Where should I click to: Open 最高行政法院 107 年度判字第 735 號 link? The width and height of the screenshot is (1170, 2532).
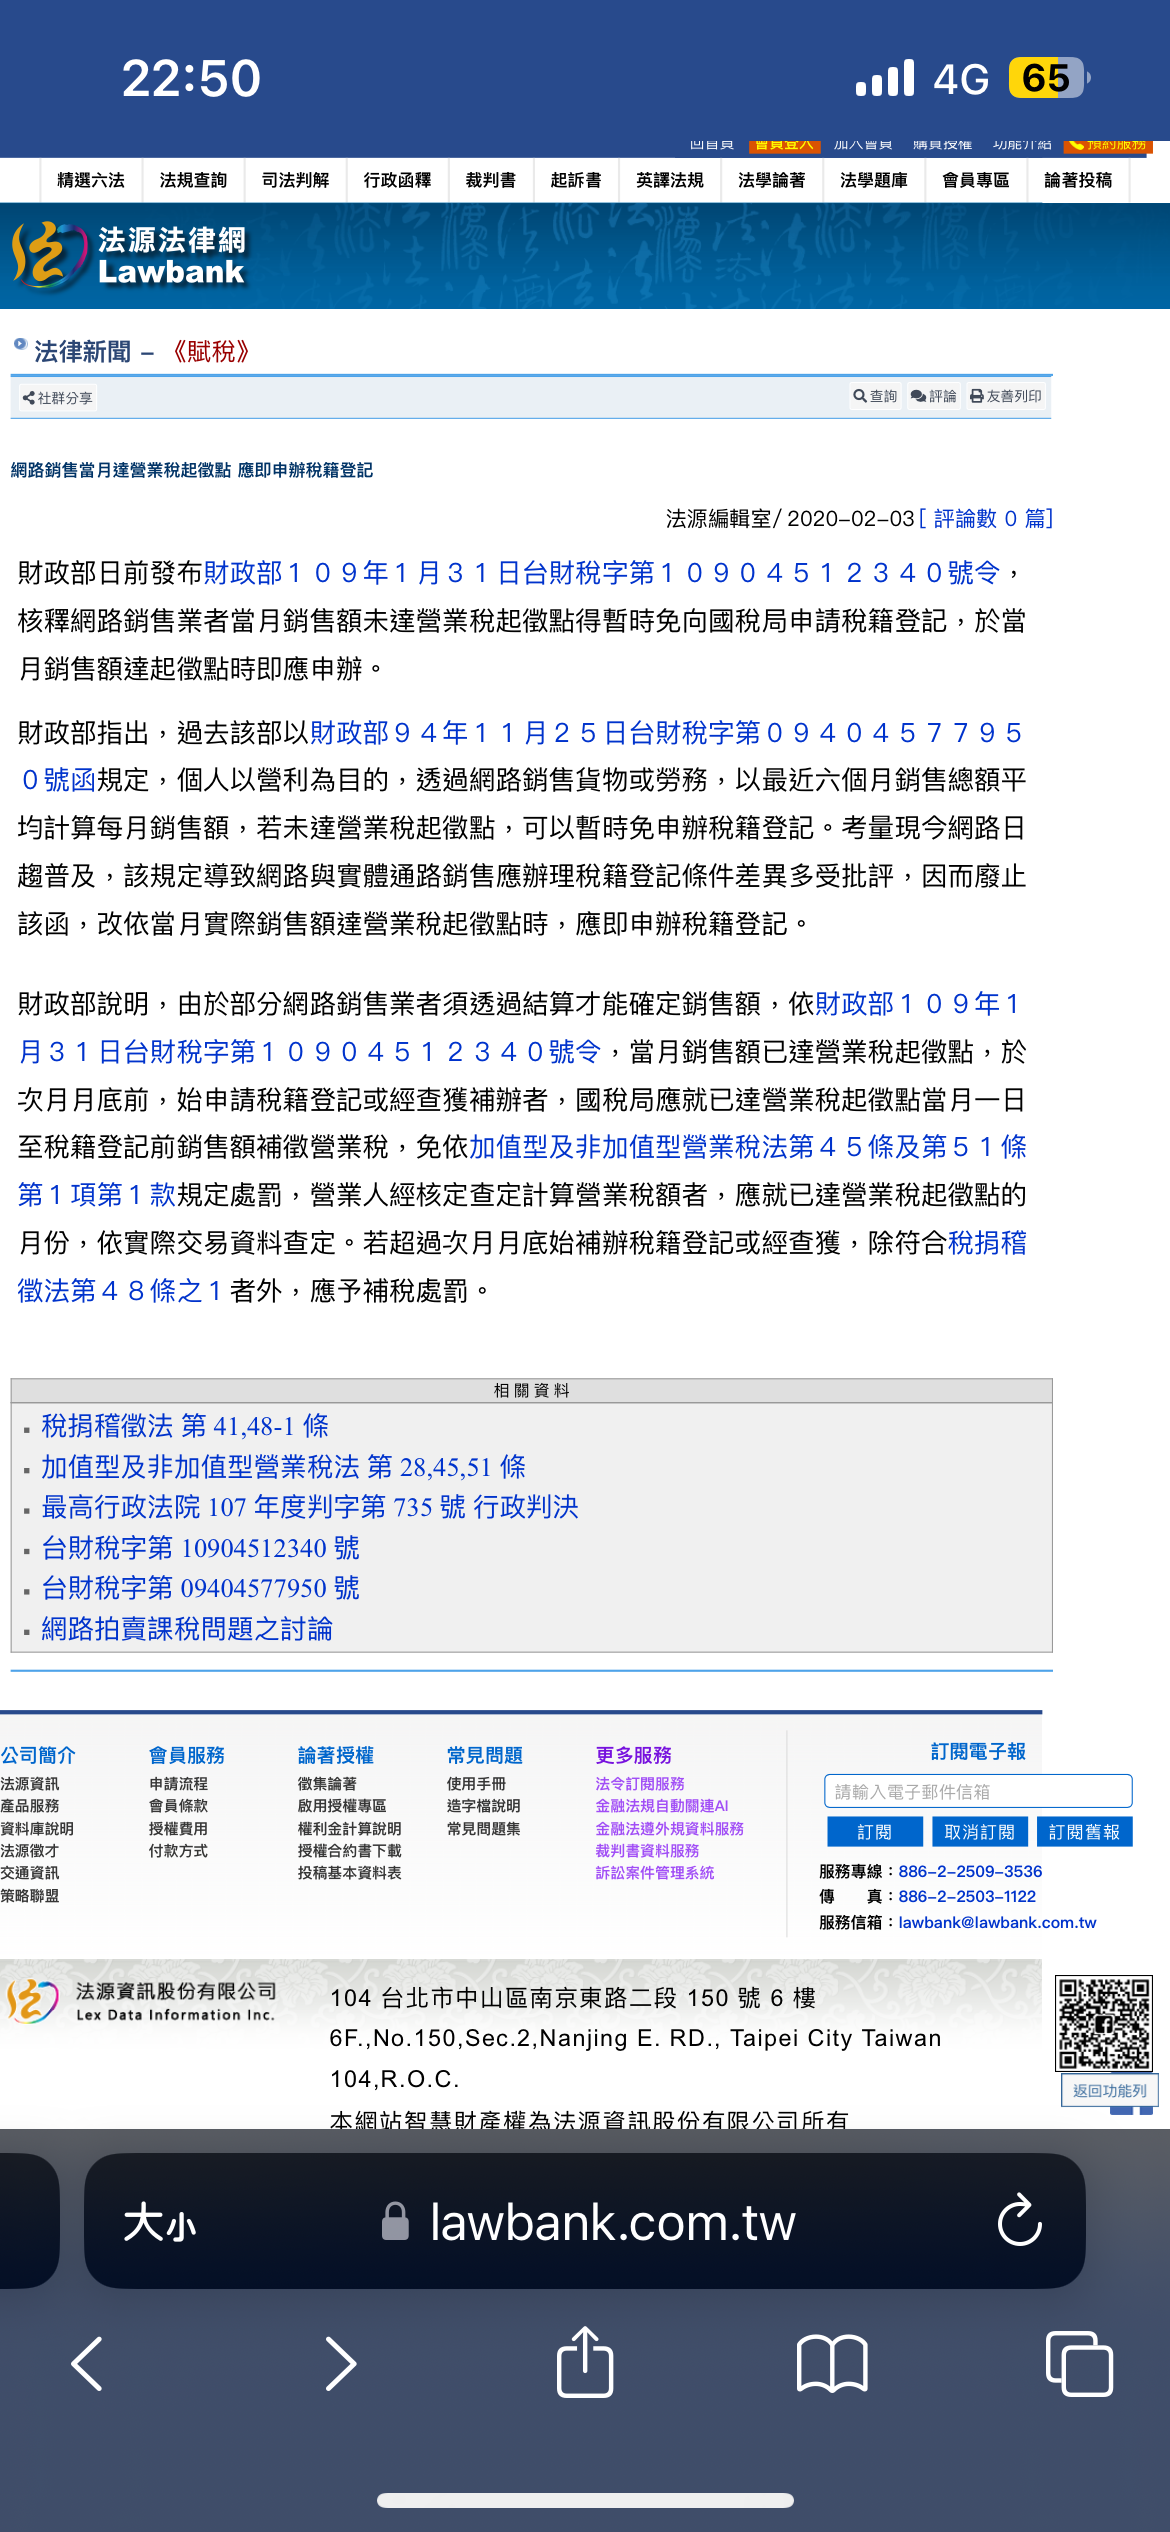click(x=310, y=1507)
